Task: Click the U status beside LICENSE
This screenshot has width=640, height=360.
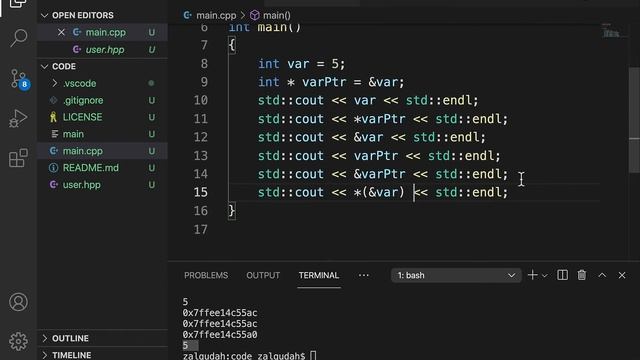Action: pyautogui.click(x=151, y=118)
